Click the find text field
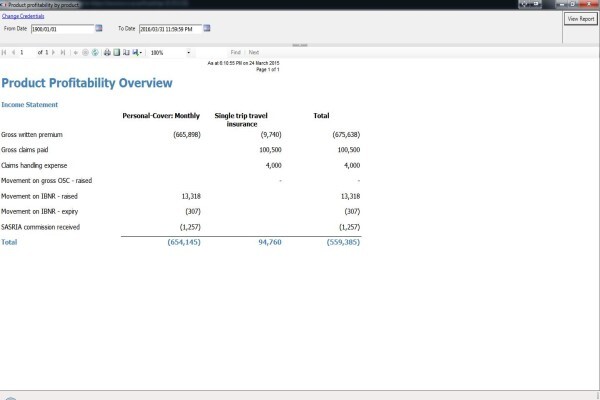 210,52
